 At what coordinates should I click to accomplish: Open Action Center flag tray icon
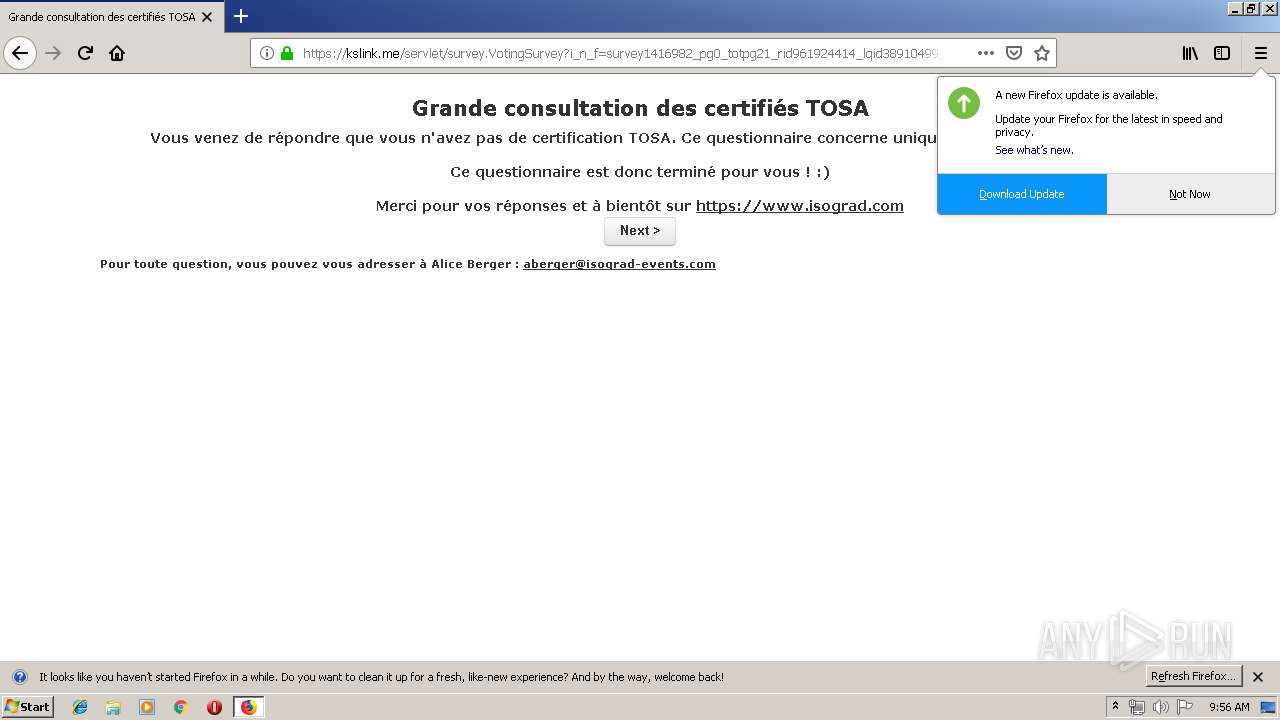tap(1185, 707)
